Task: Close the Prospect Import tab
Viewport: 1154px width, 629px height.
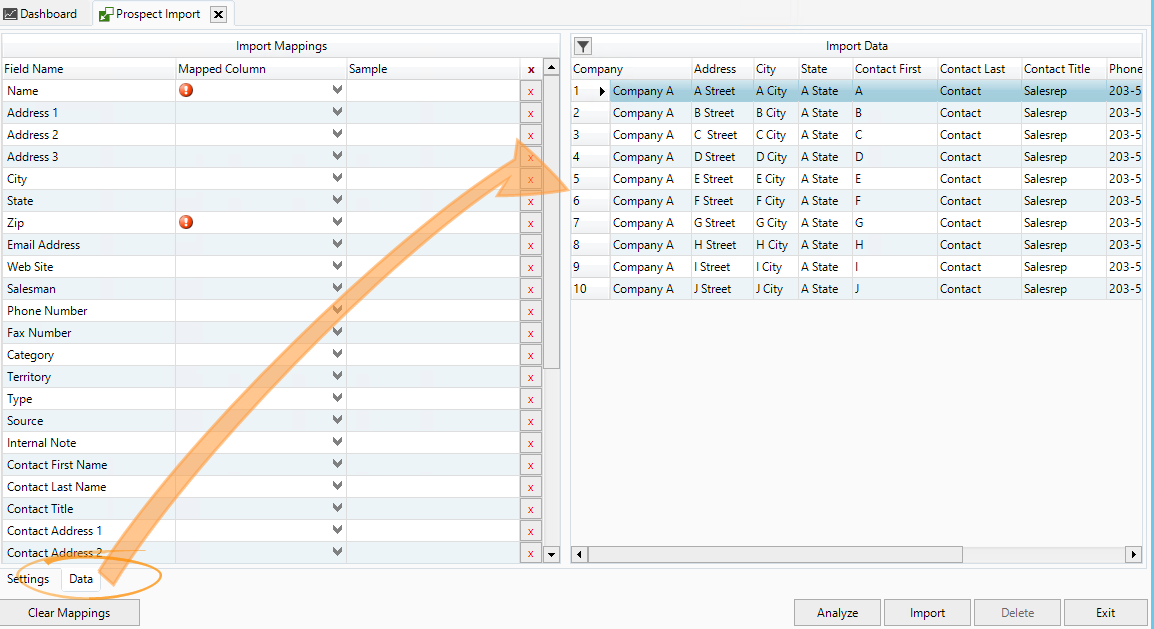Action: click(x=218, y=14)
